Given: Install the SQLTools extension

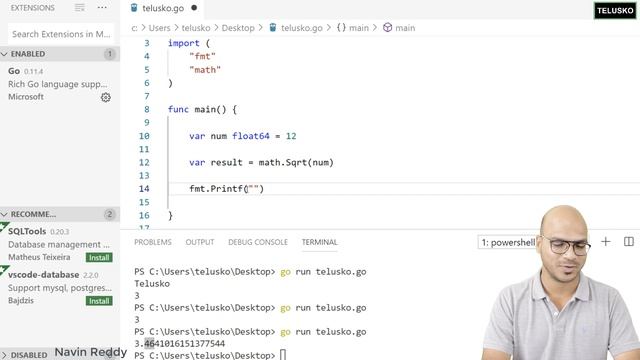Looking at the screenshot, I should [x=99, y=258].
